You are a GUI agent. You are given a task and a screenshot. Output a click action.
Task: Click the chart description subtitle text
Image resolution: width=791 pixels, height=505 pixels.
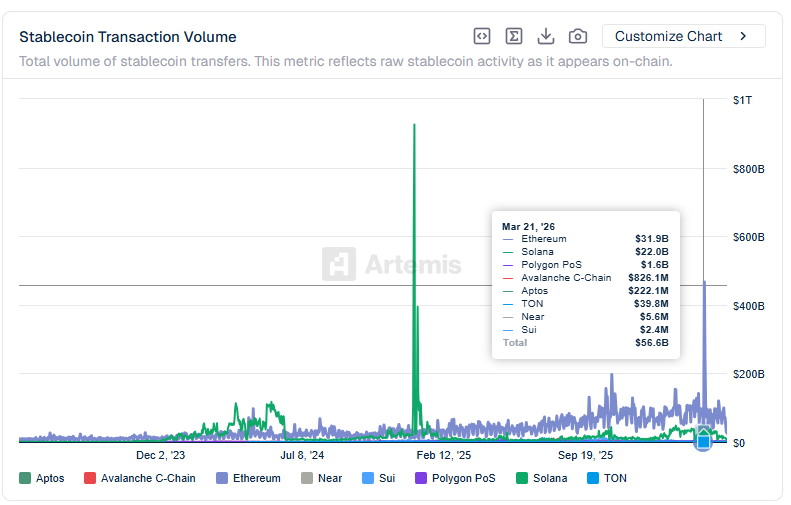point(346,62)
